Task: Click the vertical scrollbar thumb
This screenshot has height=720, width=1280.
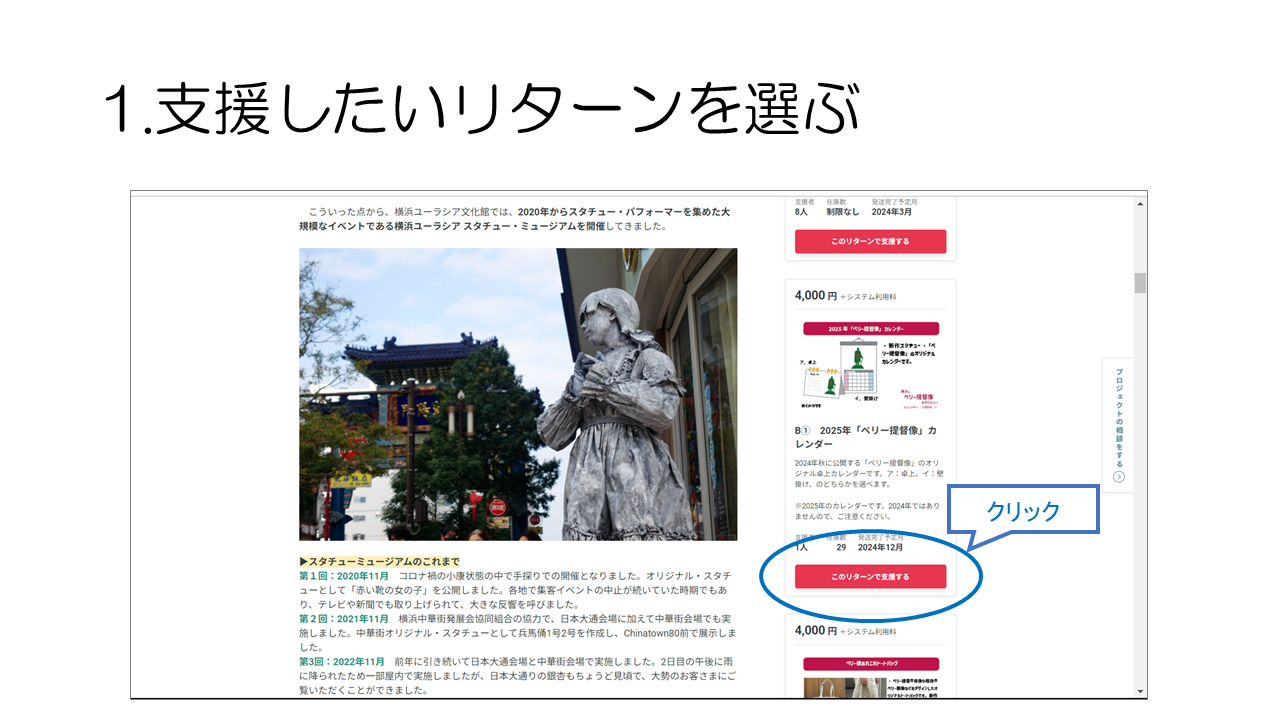Action: coord(1140,283)
